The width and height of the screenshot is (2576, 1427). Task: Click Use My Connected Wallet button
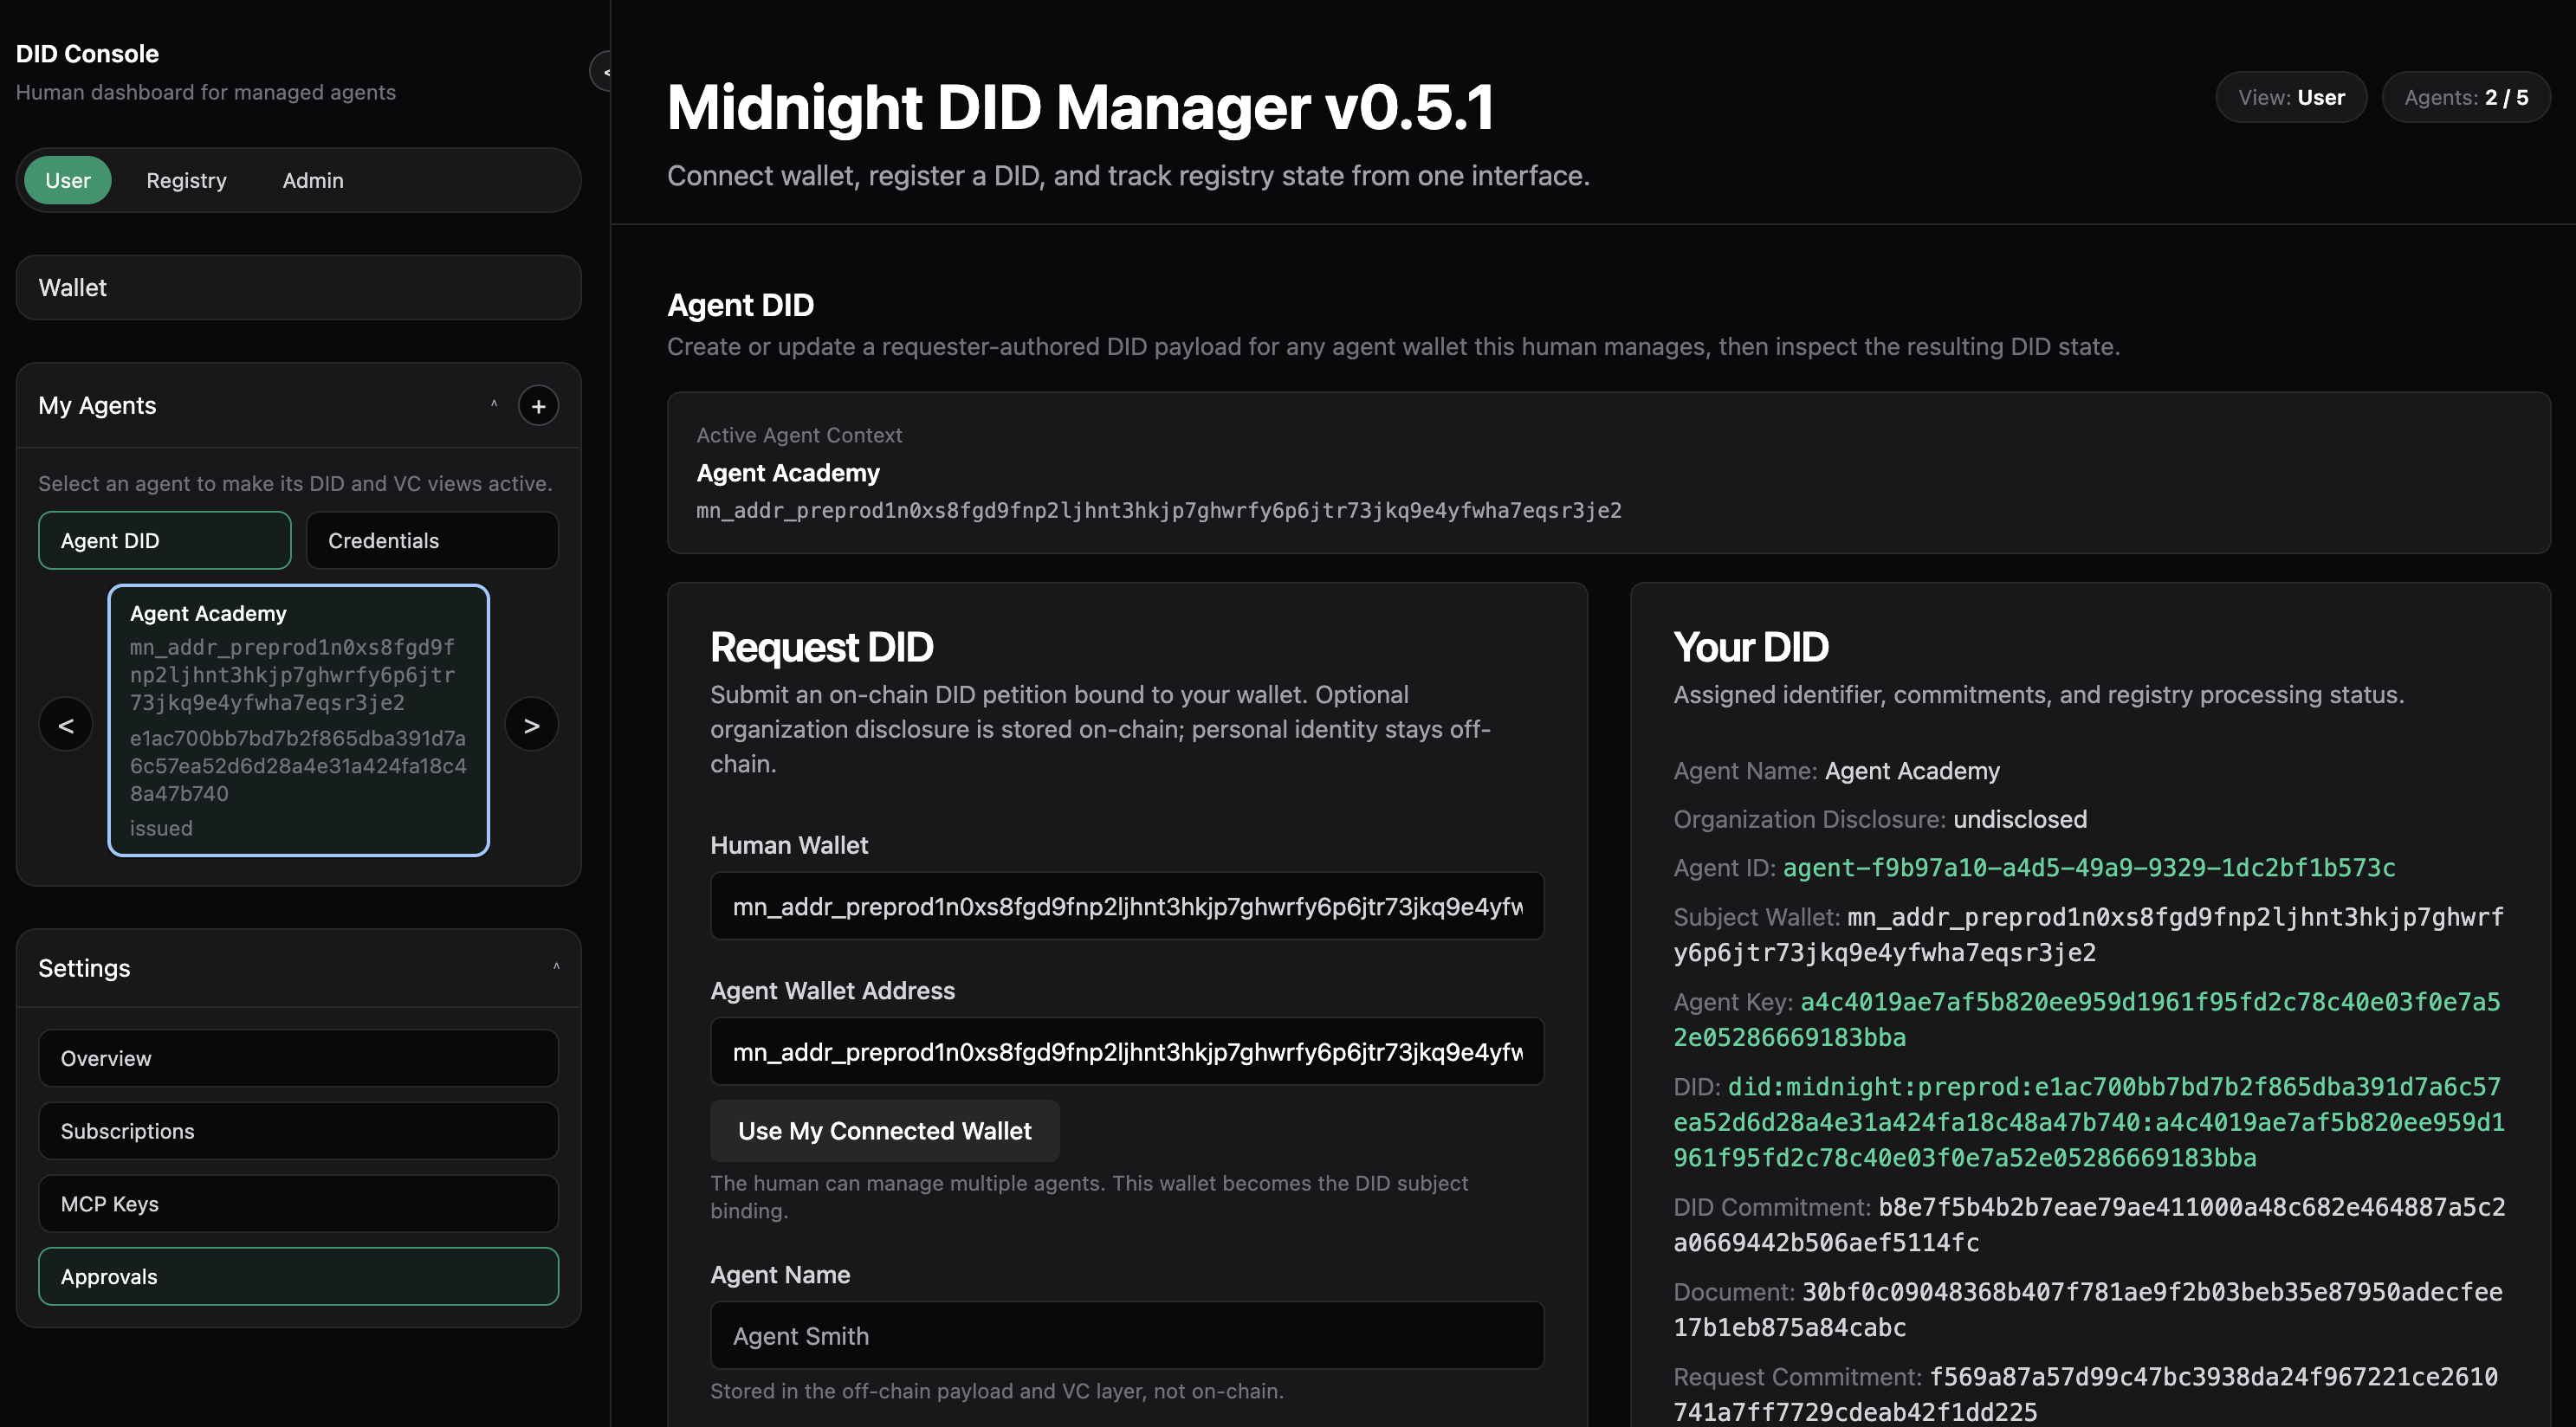884,1131
